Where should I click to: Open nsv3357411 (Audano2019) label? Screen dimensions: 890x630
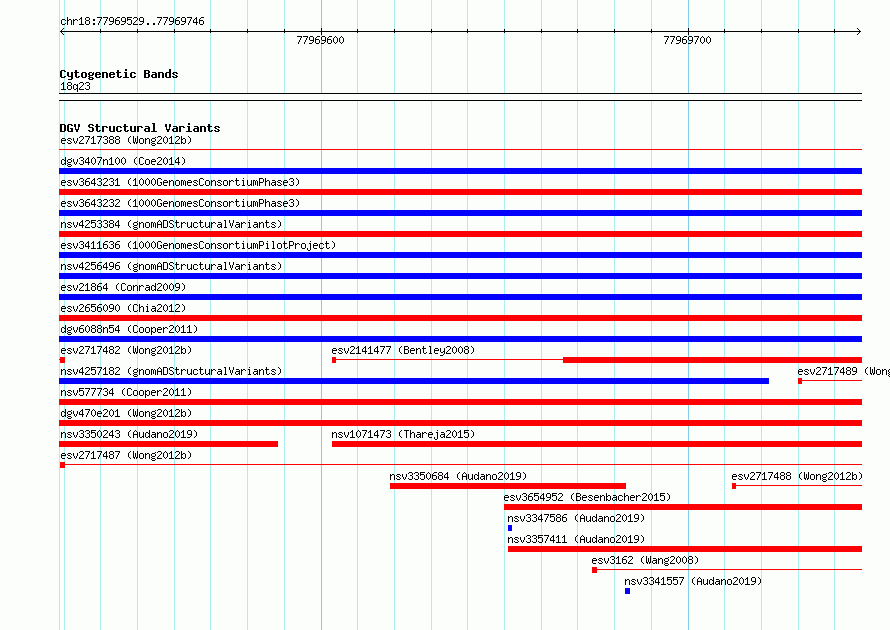[x=576, y=539]
